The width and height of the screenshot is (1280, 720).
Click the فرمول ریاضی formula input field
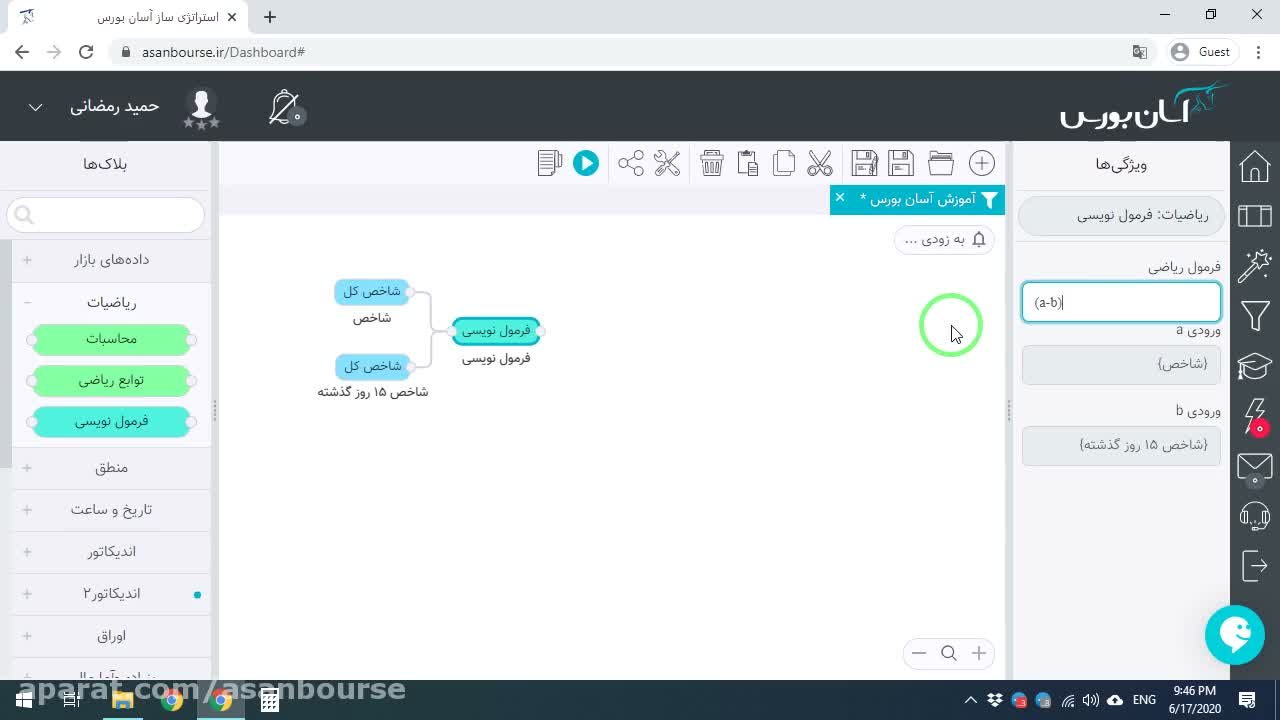[x=1121, y=302]
